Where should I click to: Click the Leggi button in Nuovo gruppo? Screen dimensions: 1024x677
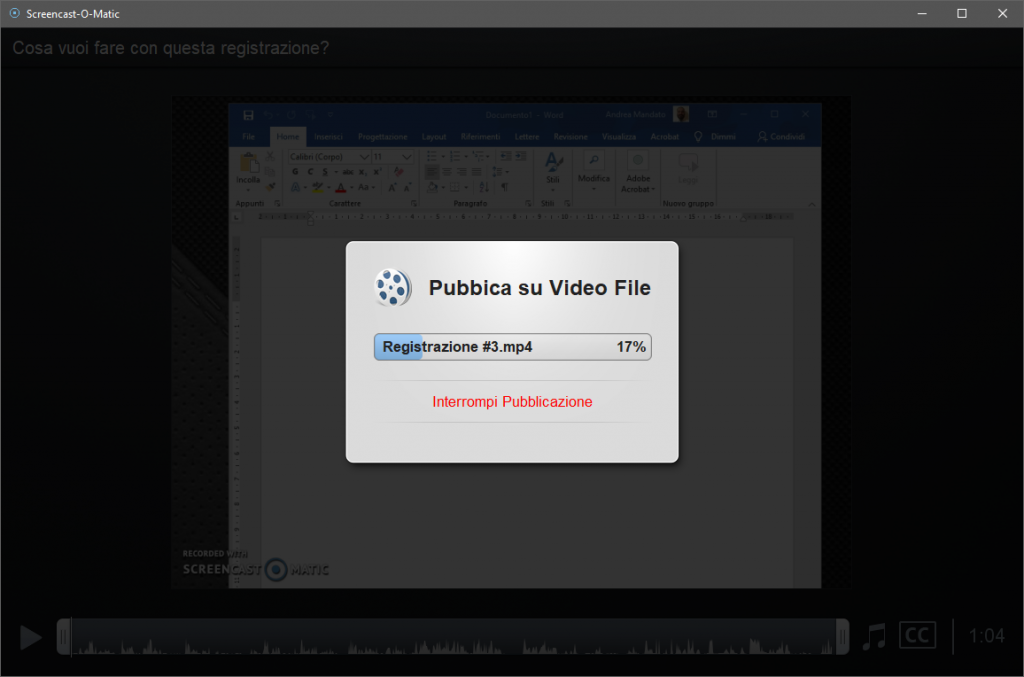688,168
